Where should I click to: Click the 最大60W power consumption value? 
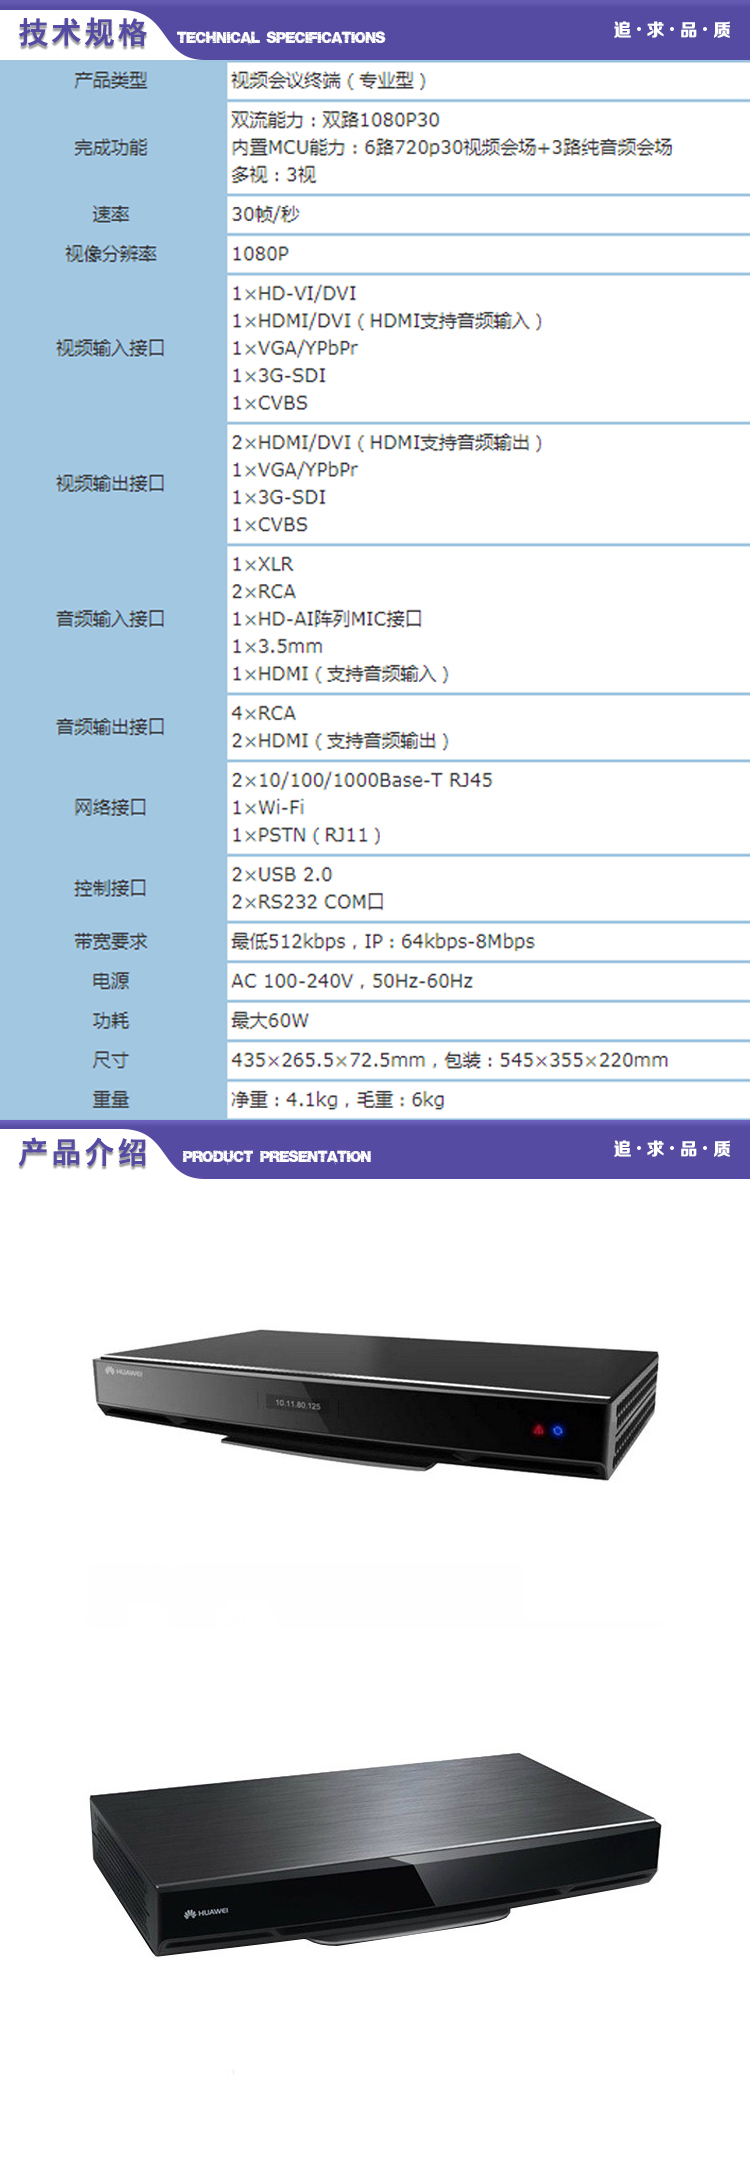coord(270,1021)
